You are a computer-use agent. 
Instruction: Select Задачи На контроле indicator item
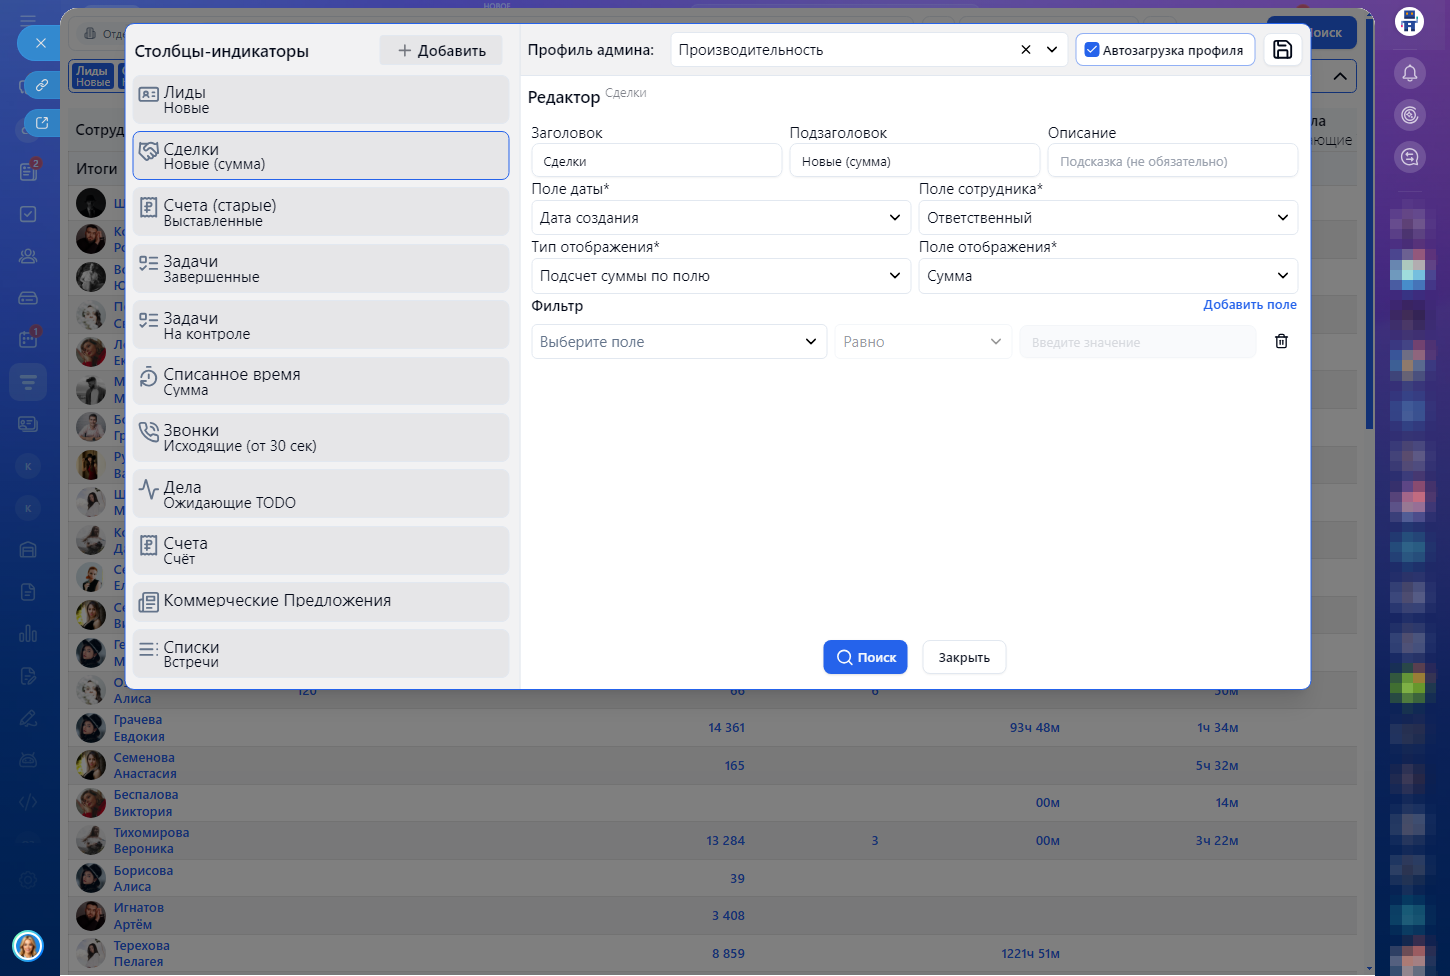coord(320,325)
